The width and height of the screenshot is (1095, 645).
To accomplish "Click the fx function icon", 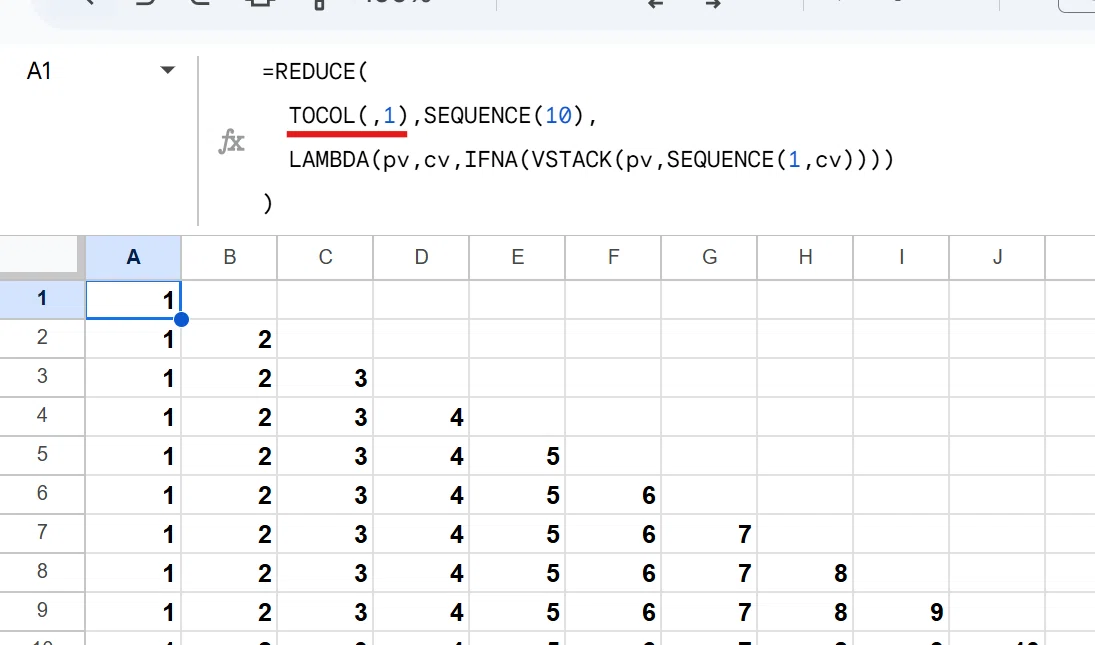I will coord(231,142).
